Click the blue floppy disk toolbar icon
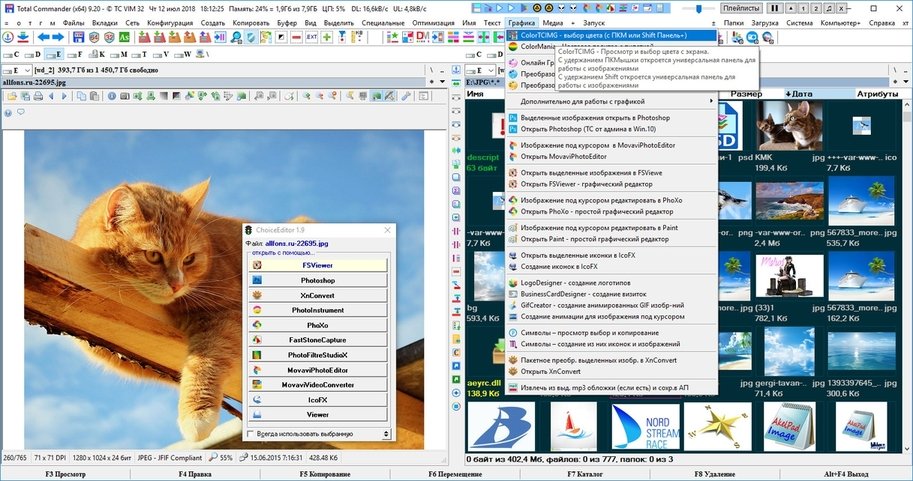This screenshot has height=481, width=913. [x=79, y=37]
